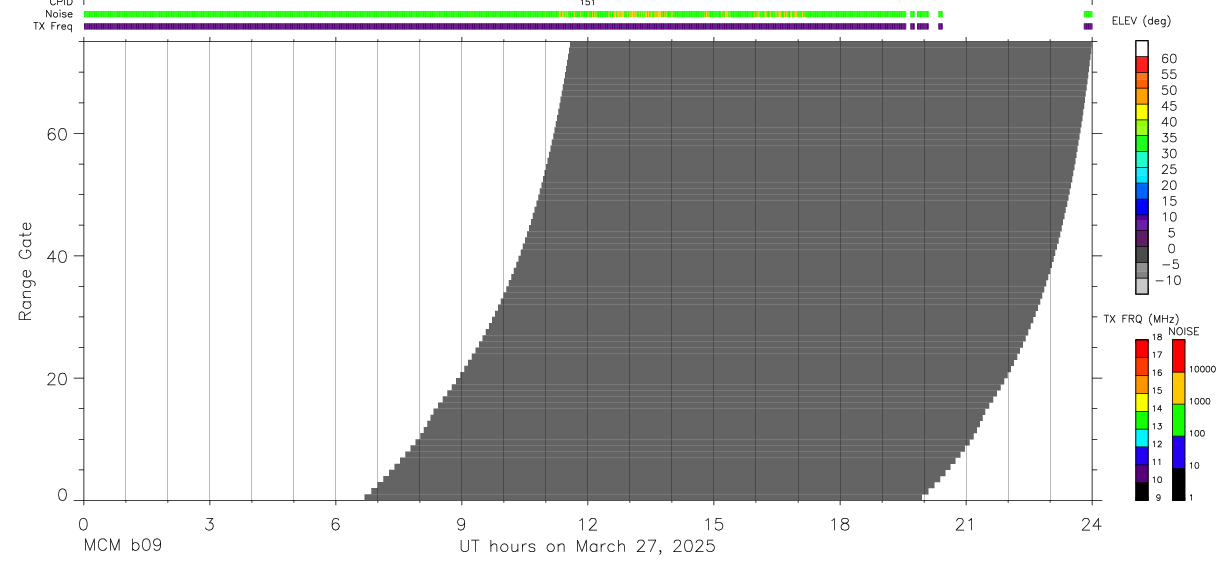Click NOISE legend value '1000'
Viewport: 1228px width, 567px height.
tap(1200, 401)
